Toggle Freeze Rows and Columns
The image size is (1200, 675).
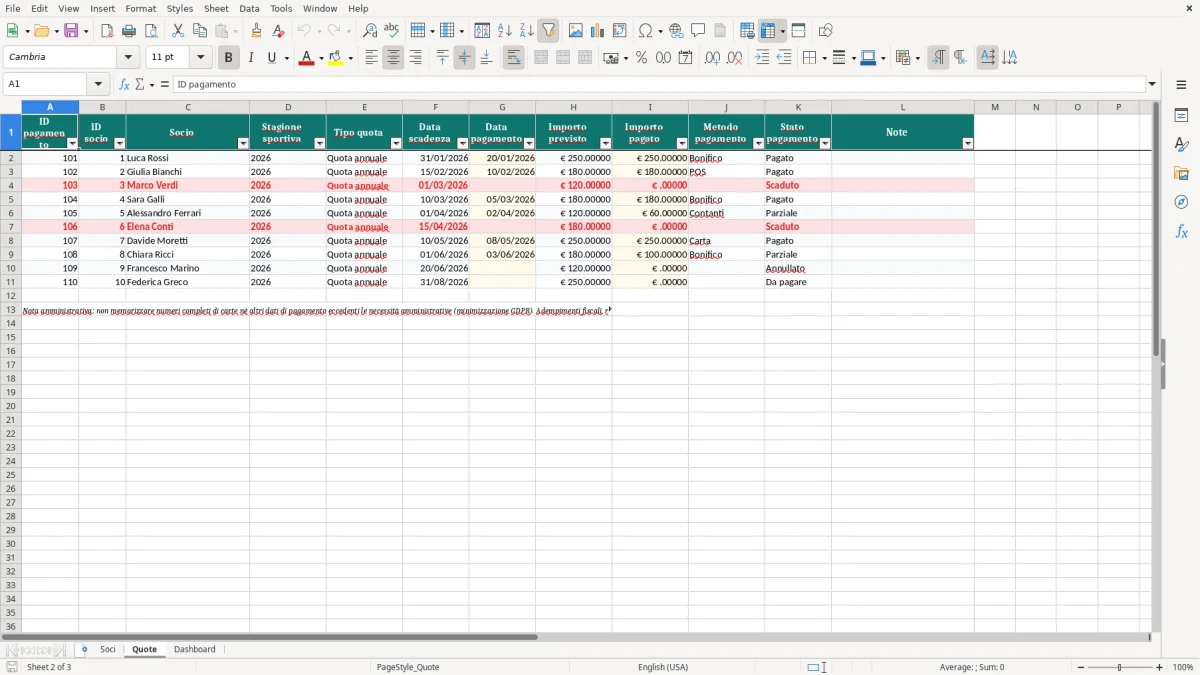pos(768,31)
